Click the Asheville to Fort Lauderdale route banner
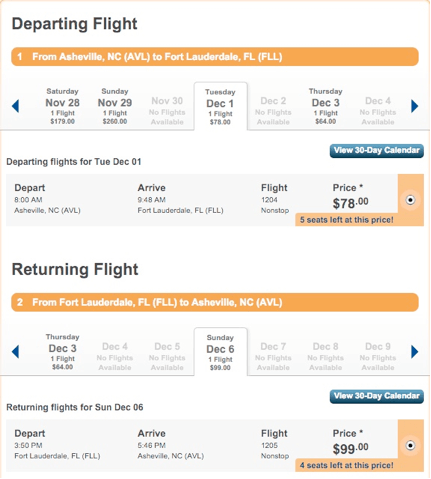The width and height of the screenshot is (431, 479). pyautogui.click(x=215, y=57)
